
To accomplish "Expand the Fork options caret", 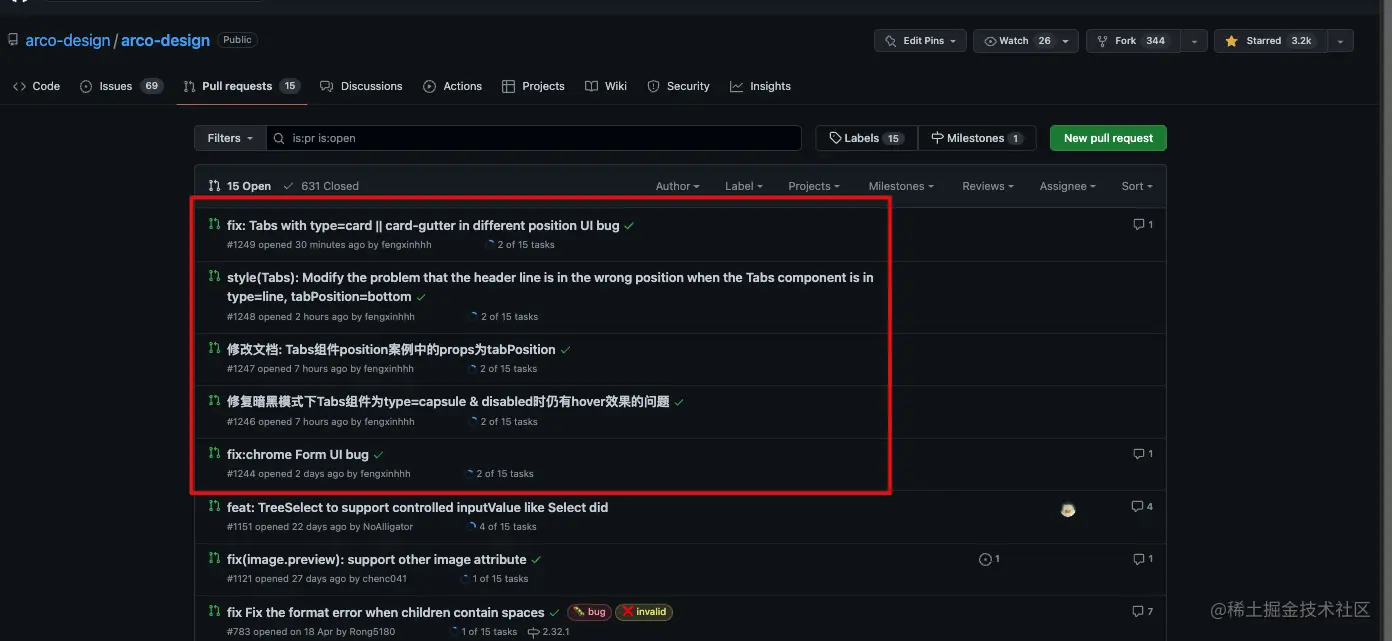I will coord(1193,41).
